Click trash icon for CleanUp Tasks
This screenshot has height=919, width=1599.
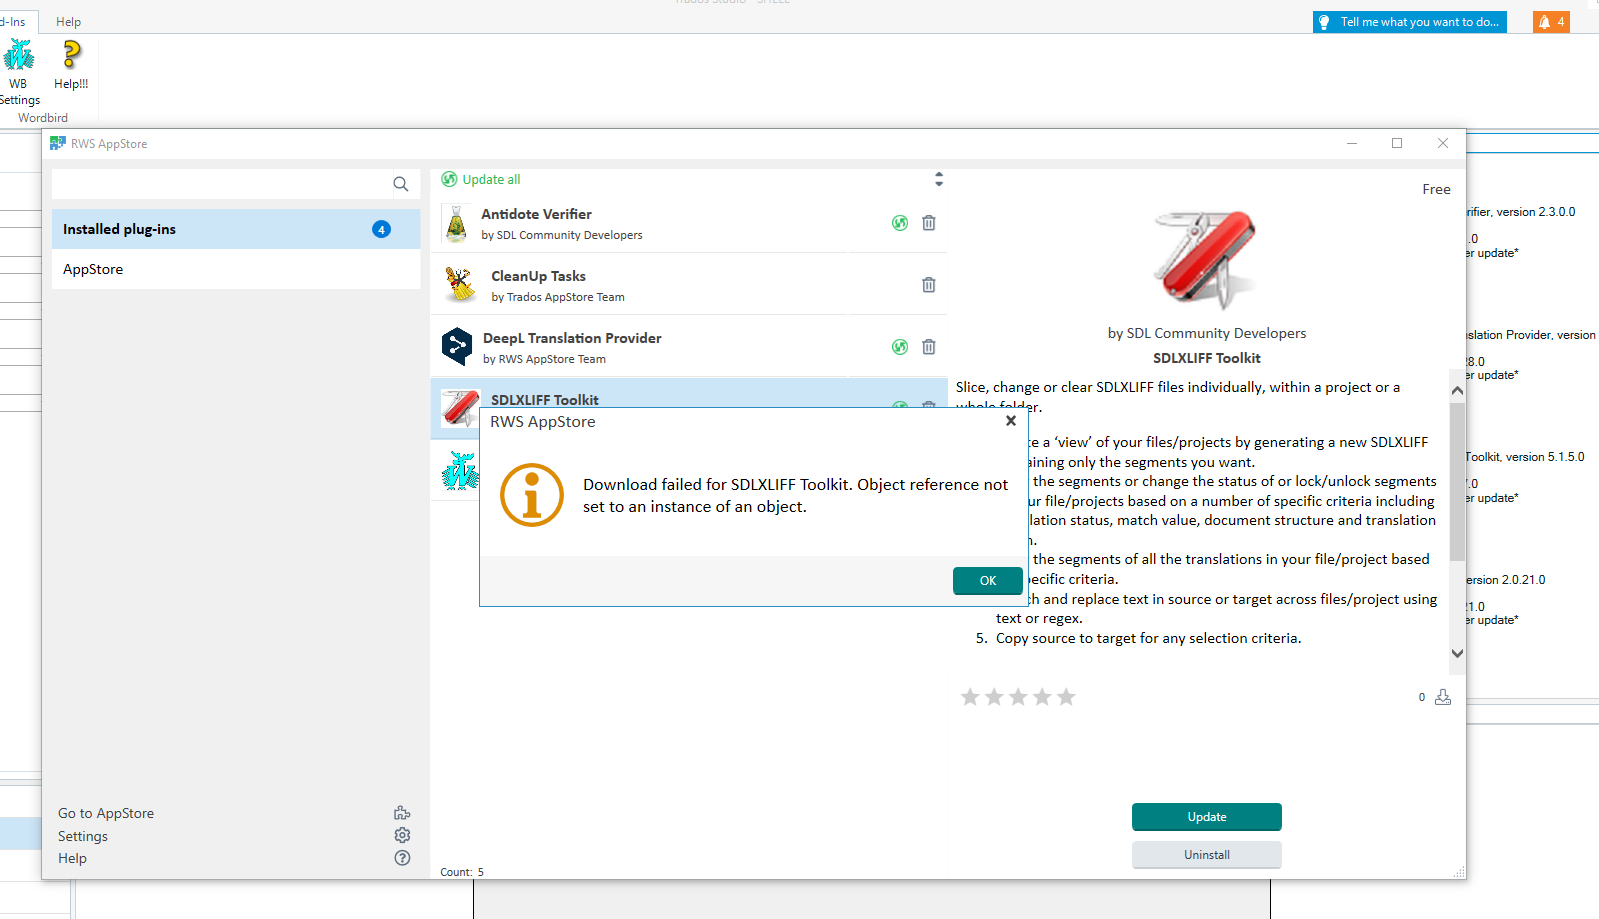(x=929, y=285)
